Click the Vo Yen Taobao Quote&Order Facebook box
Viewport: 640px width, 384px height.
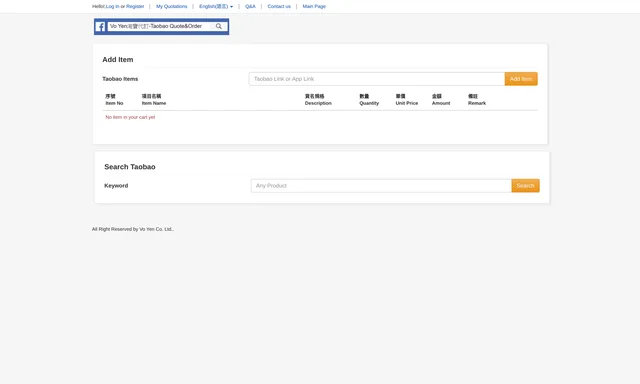click(x=162, y=27)
